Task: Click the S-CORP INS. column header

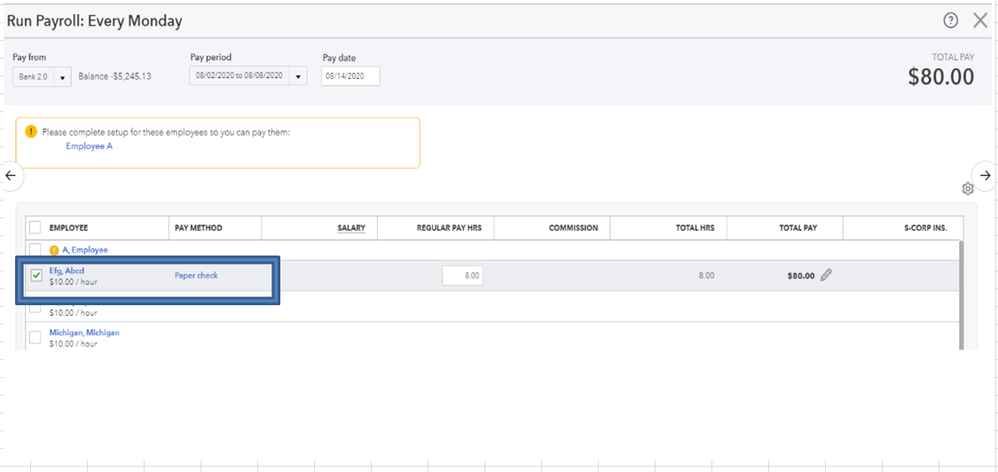Action: coord(925,228)
